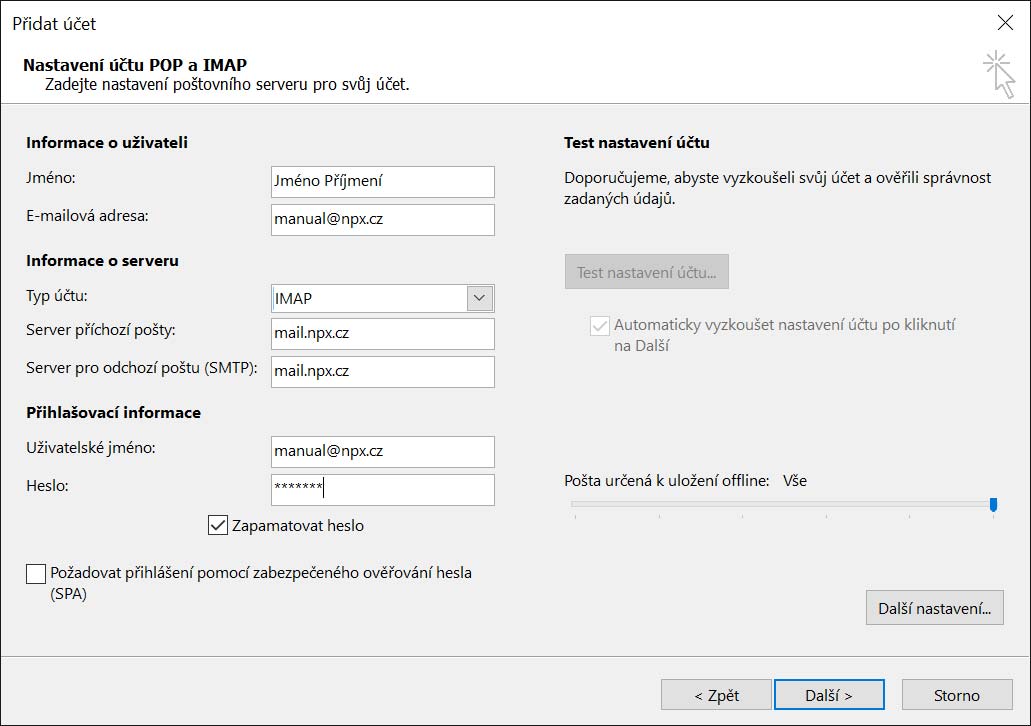Open the Typ účtu dropdown arrow
Screen dimensions: 1031x726
[480, 298]
